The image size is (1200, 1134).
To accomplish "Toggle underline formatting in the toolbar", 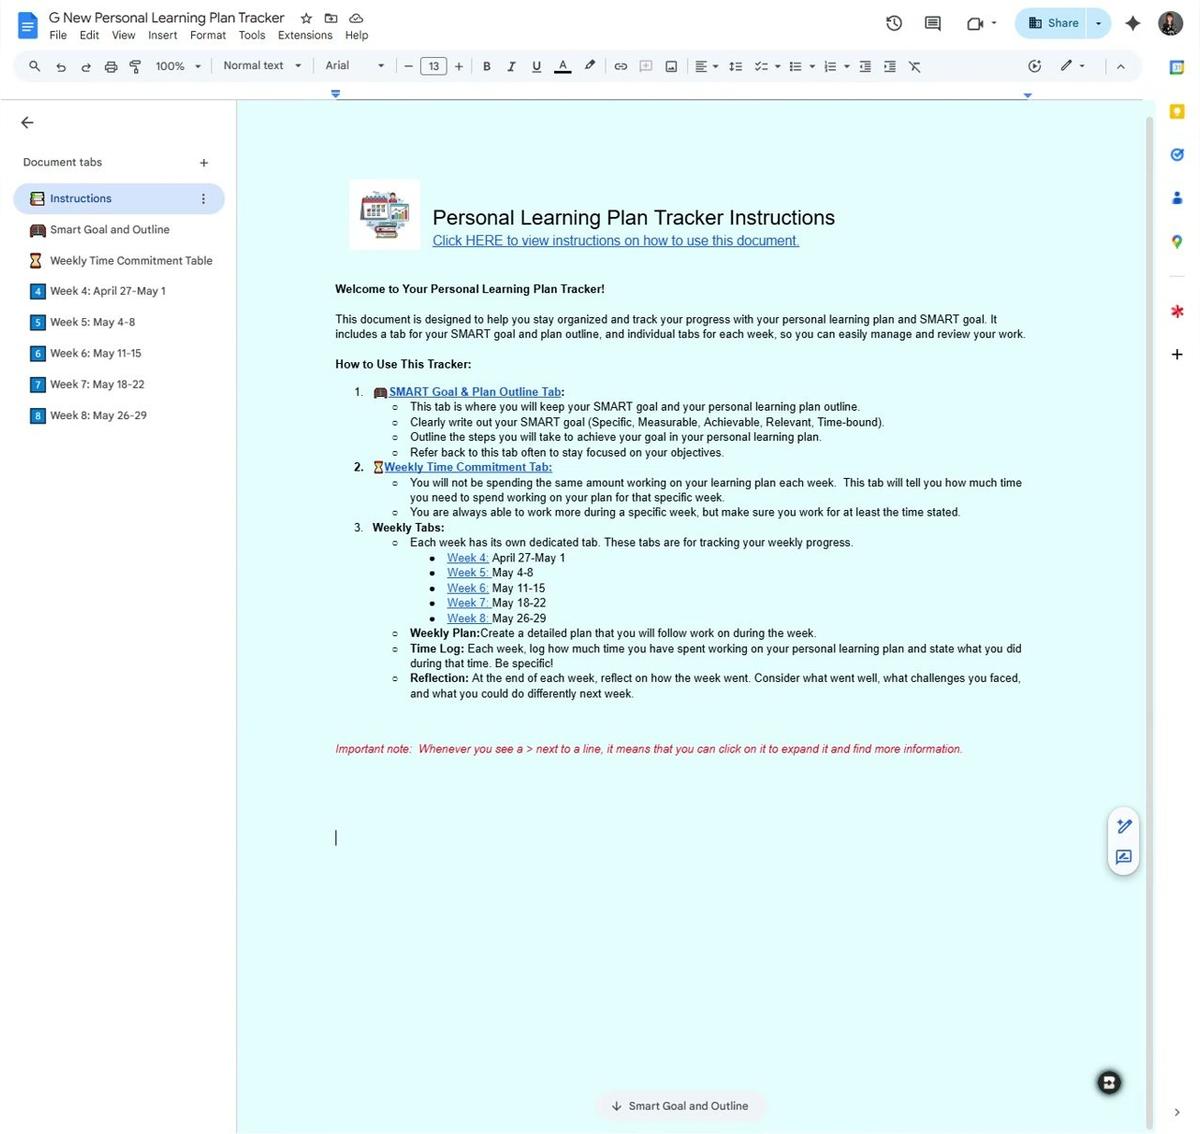I will [536, 66].
